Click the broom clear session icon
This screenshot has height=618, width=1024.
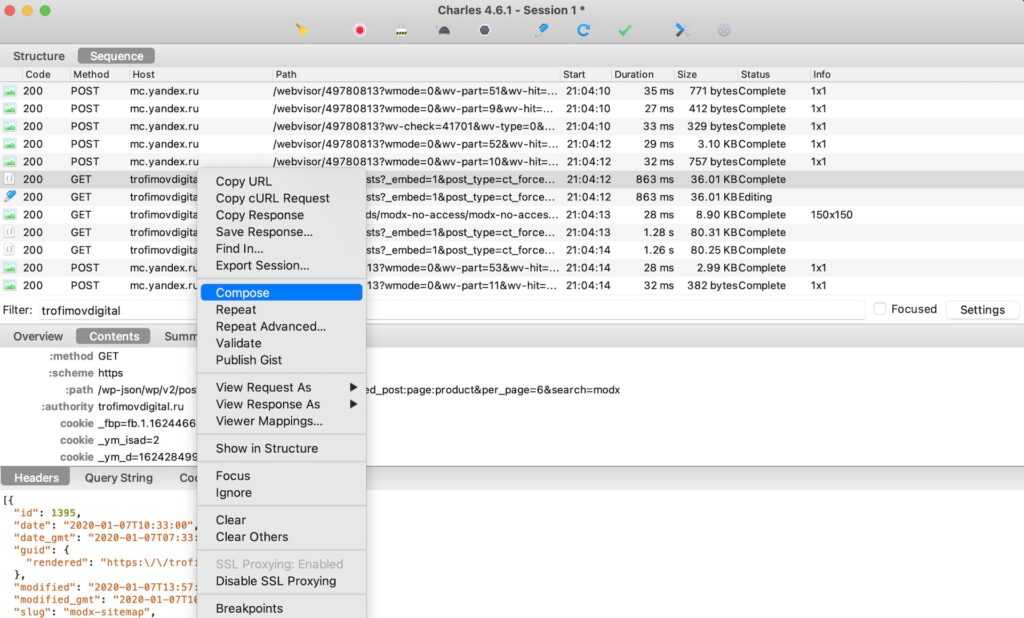click(x=302, y=30)
